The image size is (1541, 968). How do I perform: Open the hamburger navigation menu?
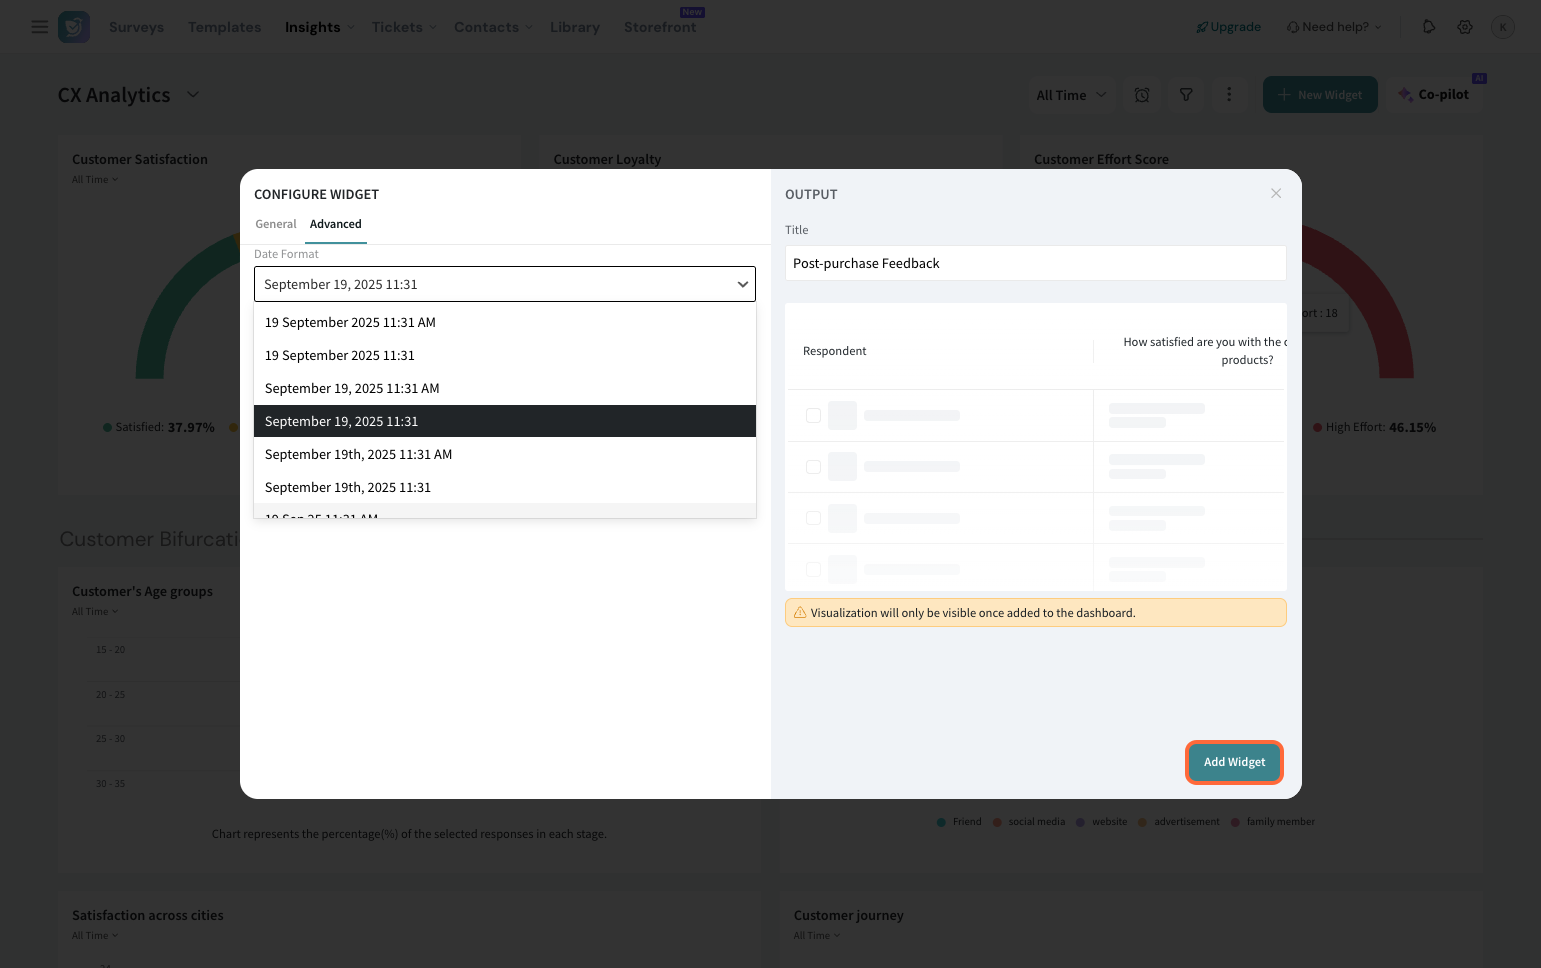40,27
